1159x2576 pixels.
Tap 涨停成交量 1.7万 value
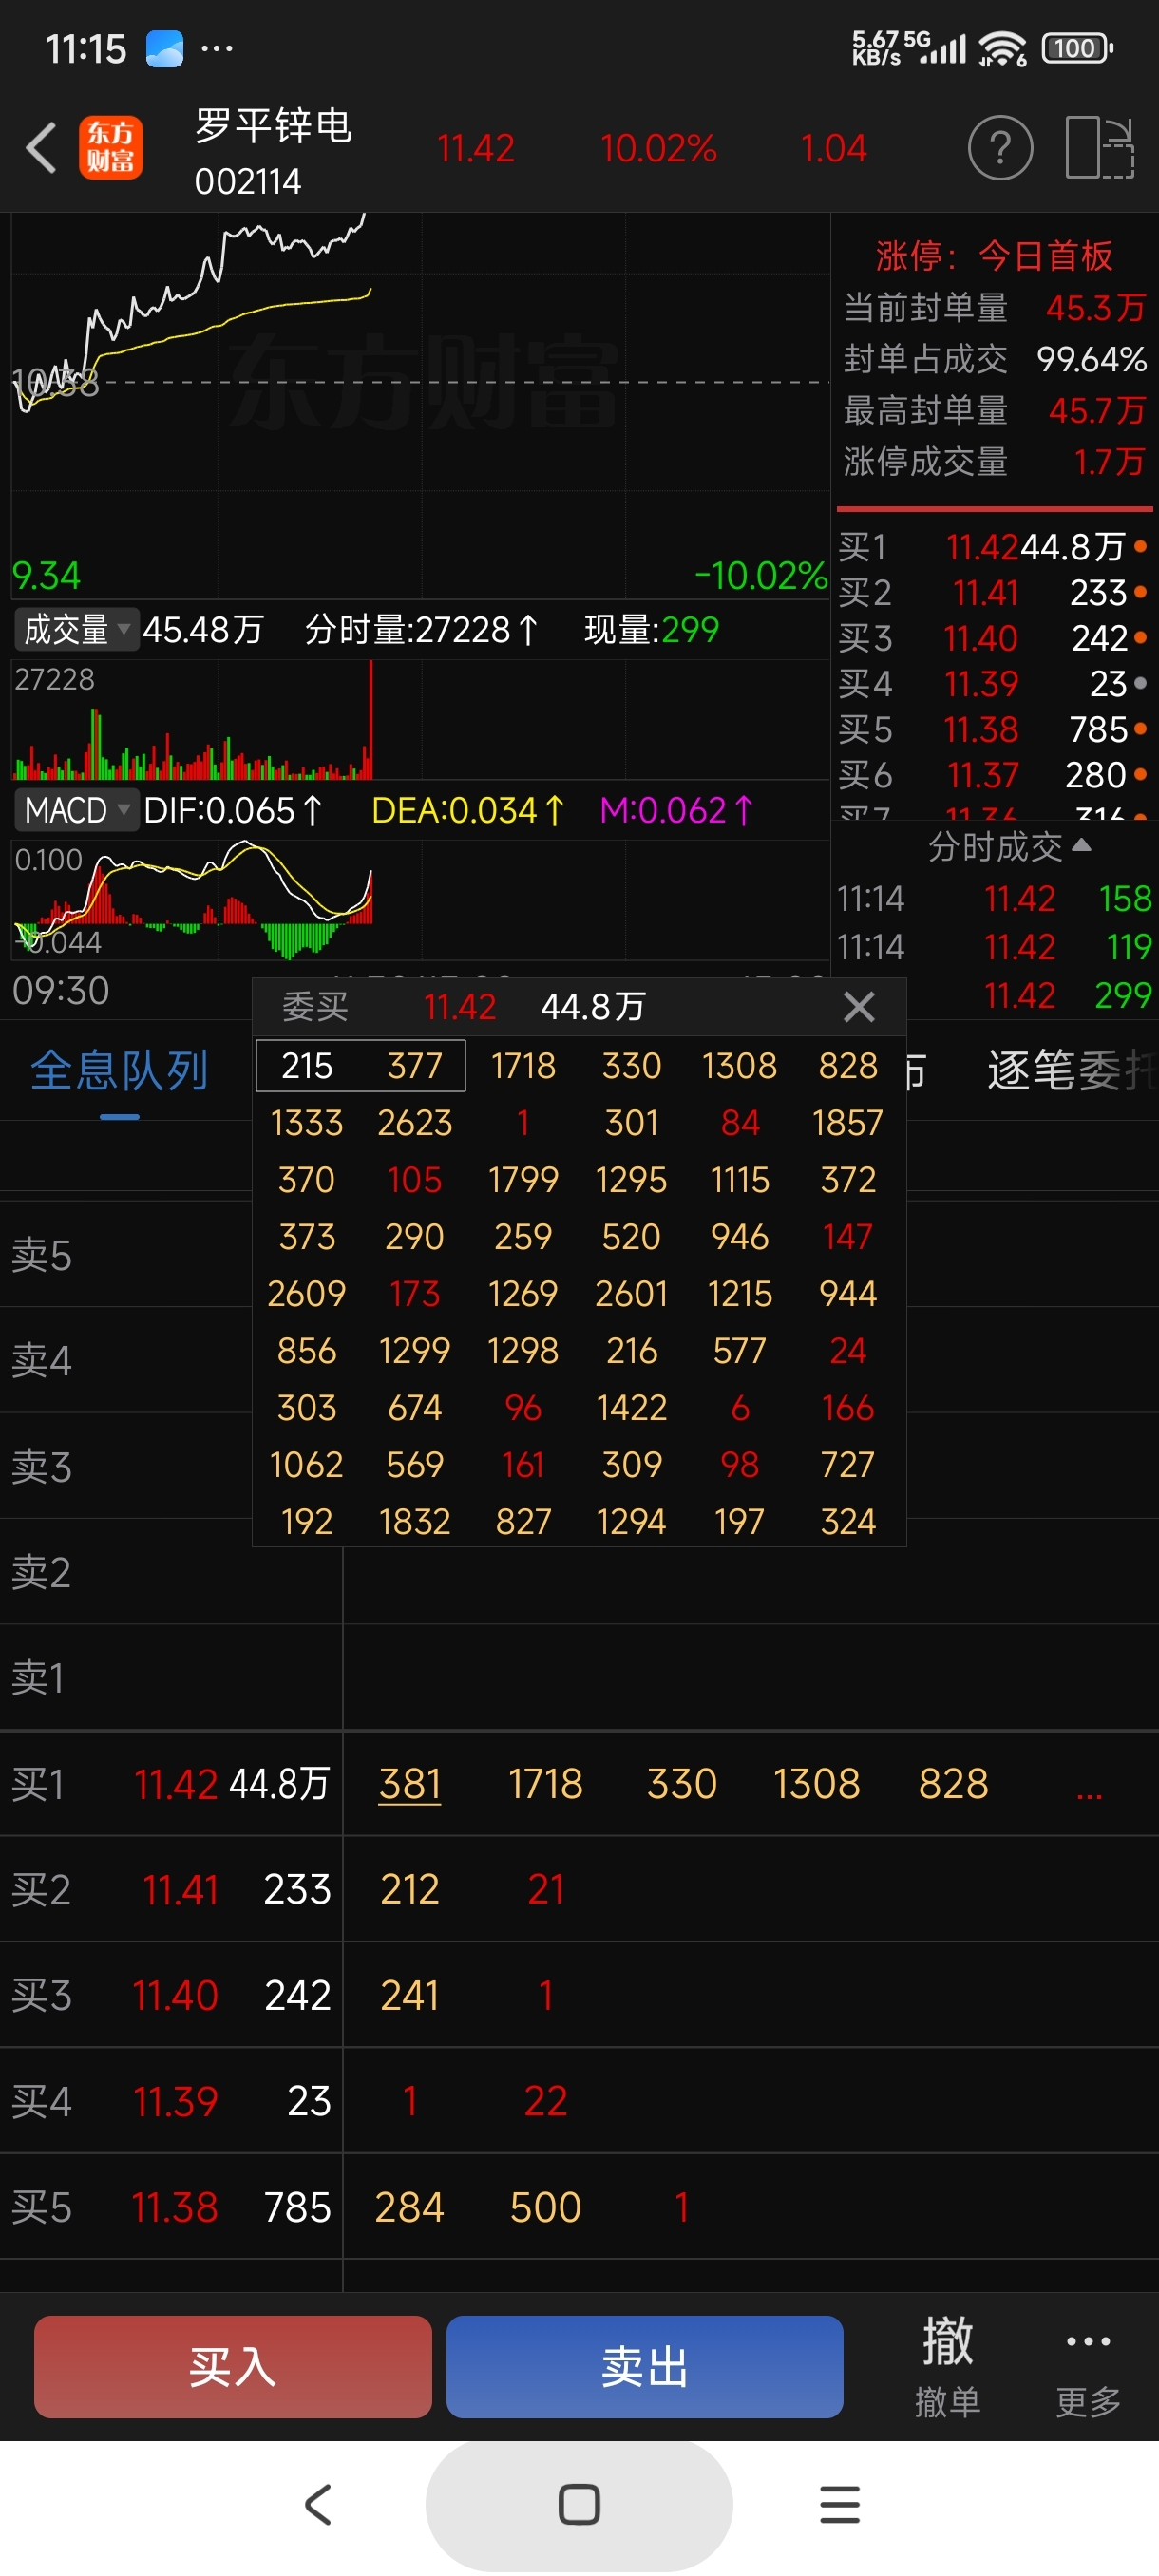coord(1109,461)
